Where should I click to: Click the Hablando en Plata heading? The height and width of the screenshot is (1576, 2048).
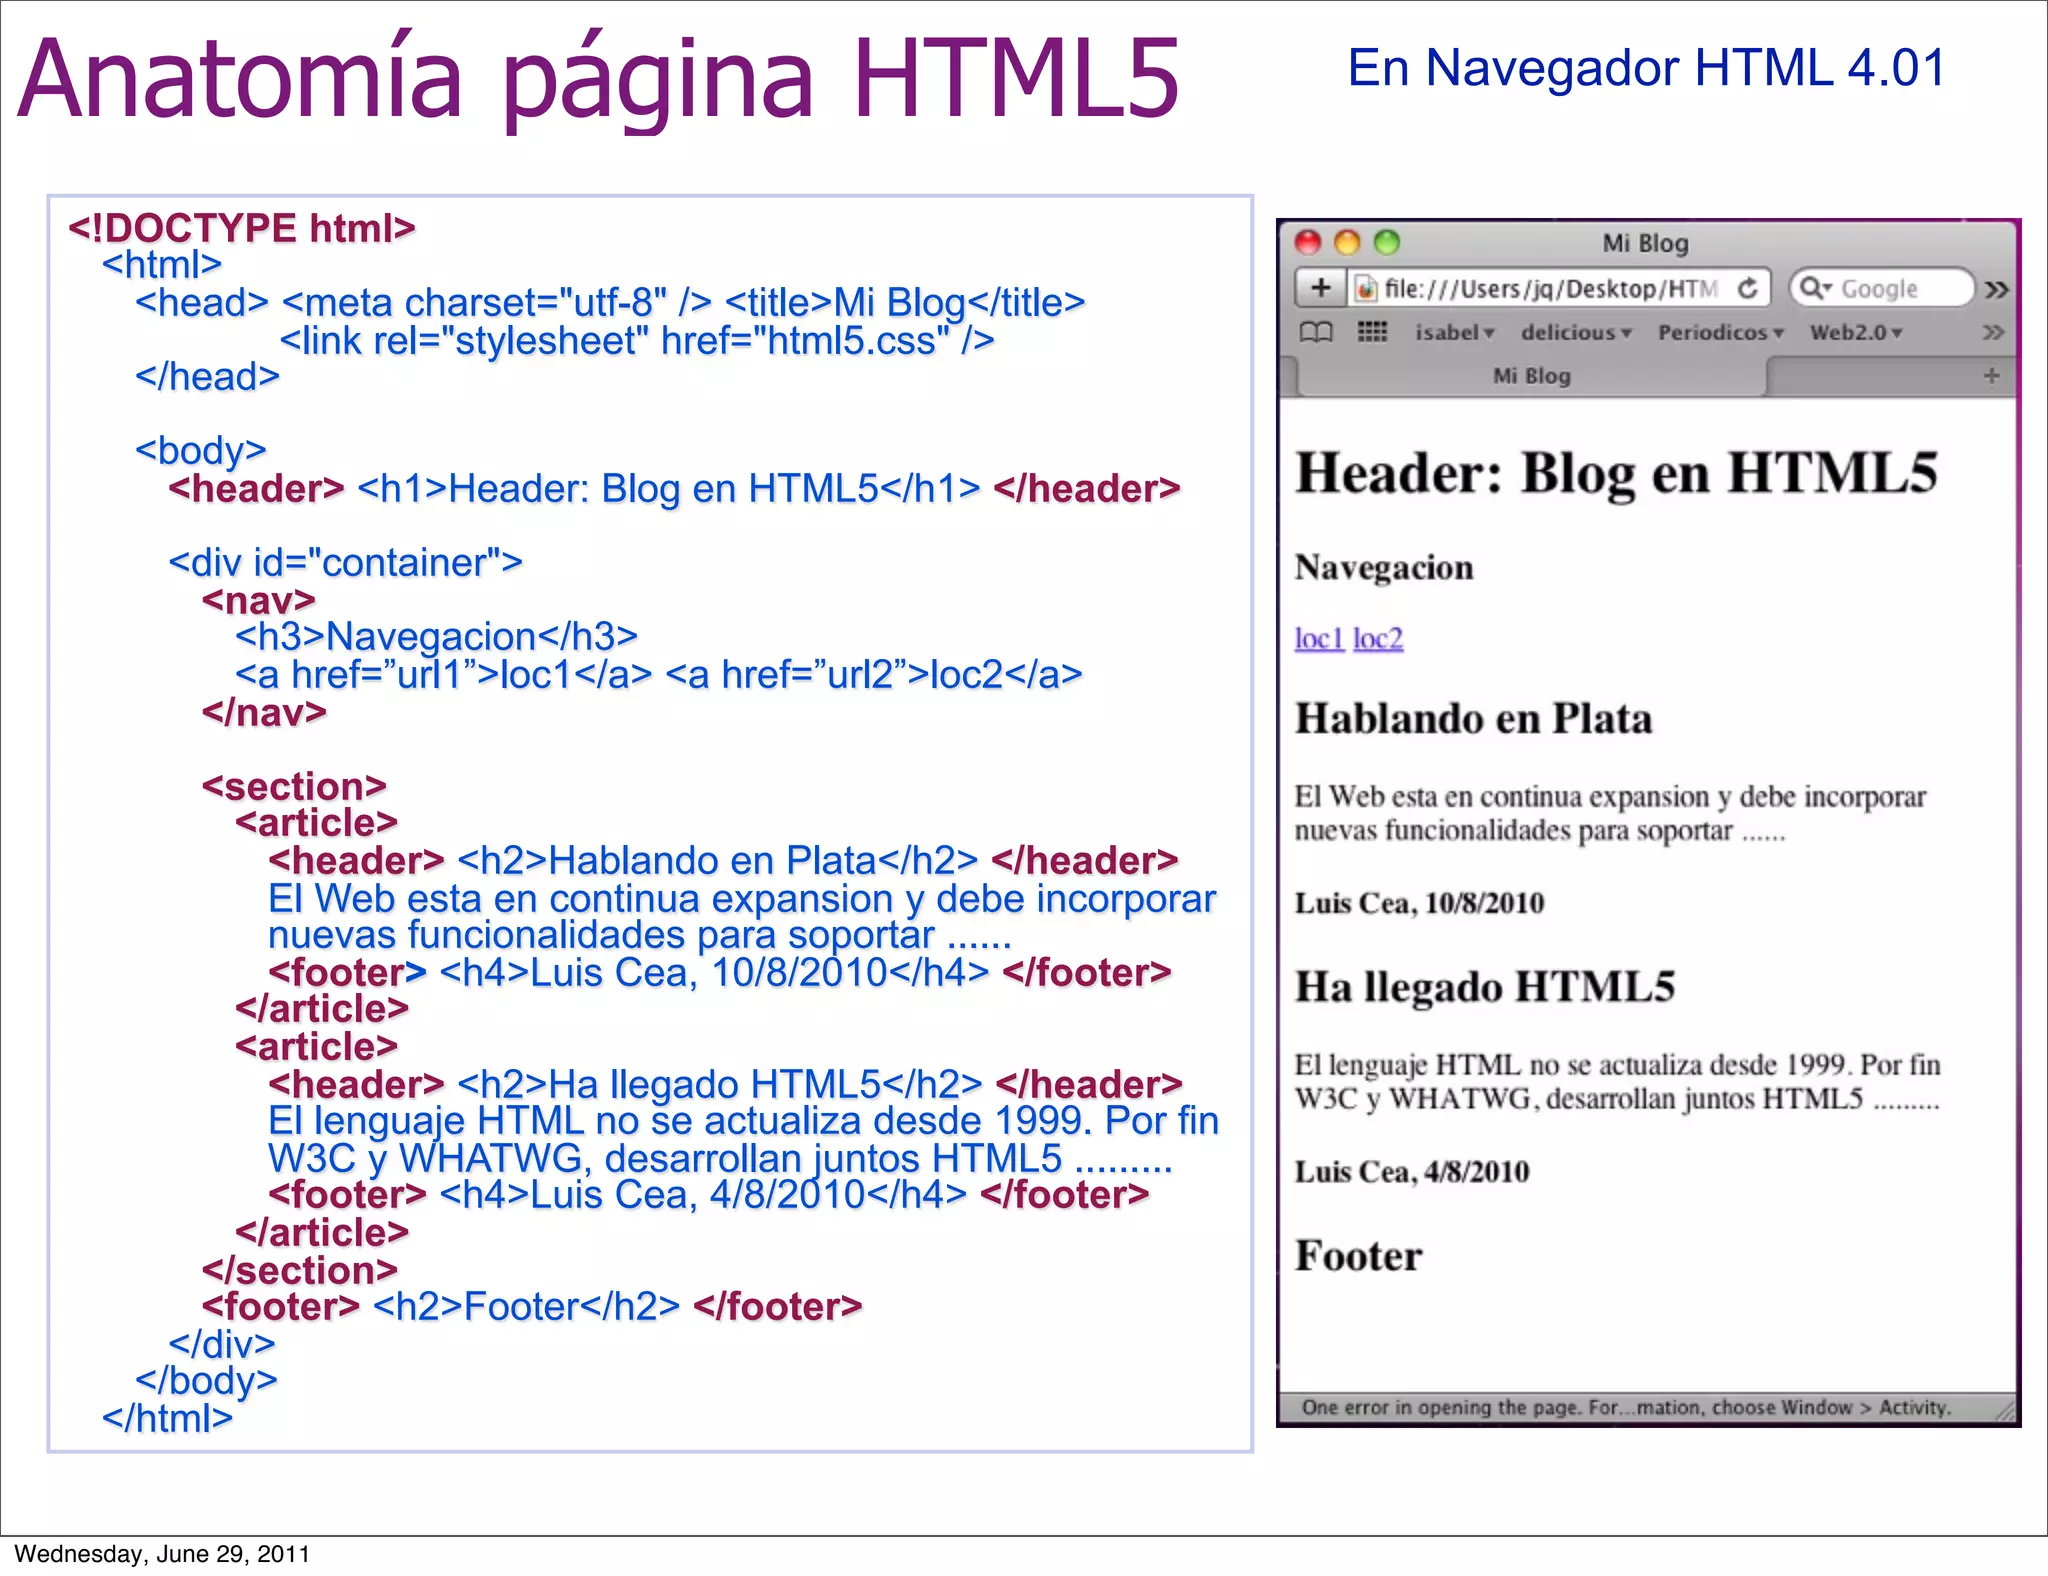tap(1473, 718)
